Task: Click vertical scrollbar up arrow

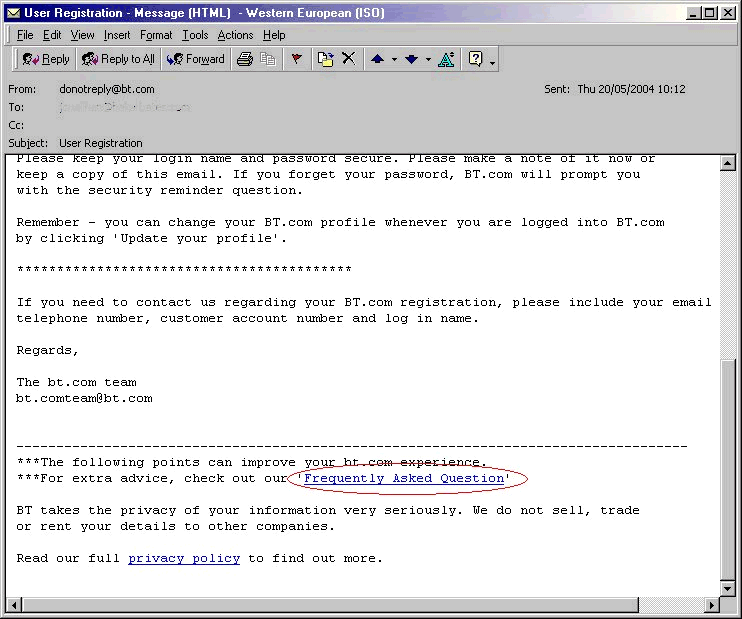Action: 727,163
